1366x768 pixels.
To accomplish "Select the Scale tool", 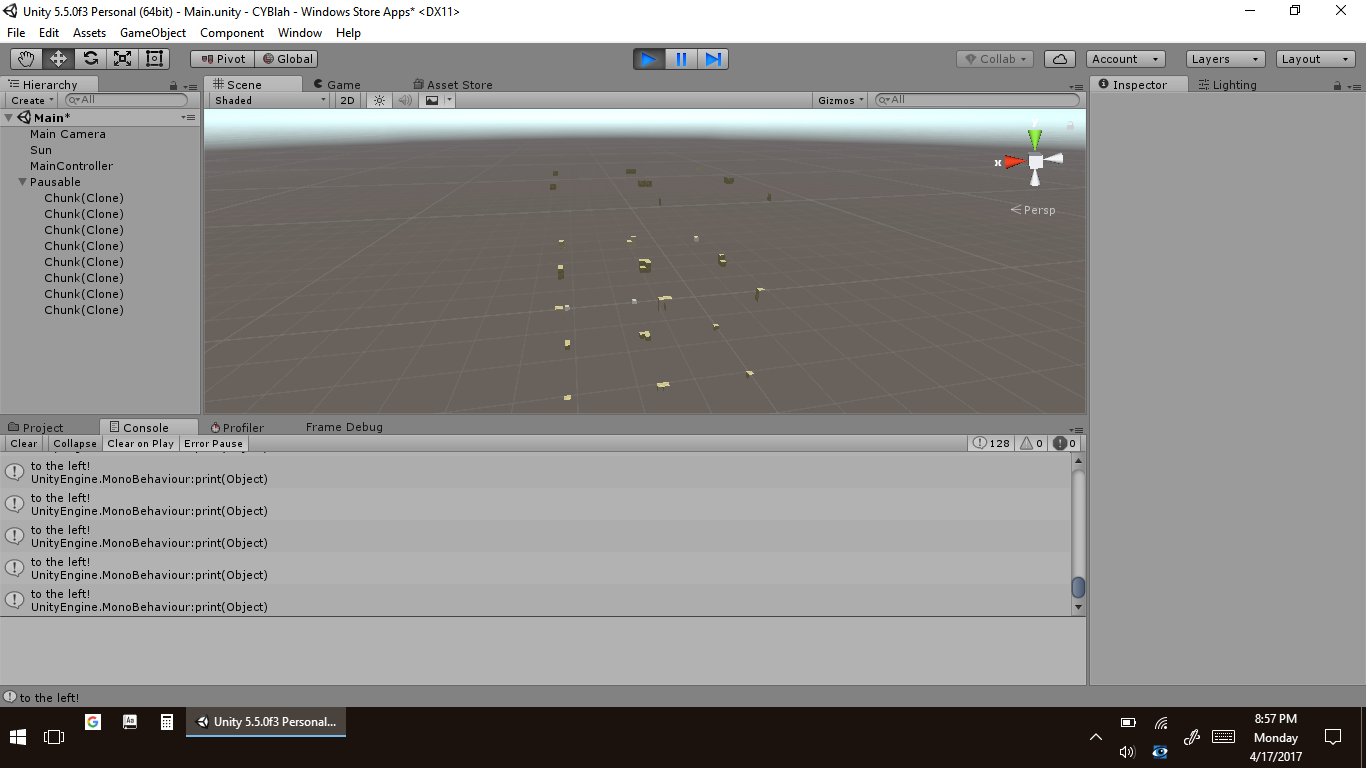I will click(x=122, y=59).
